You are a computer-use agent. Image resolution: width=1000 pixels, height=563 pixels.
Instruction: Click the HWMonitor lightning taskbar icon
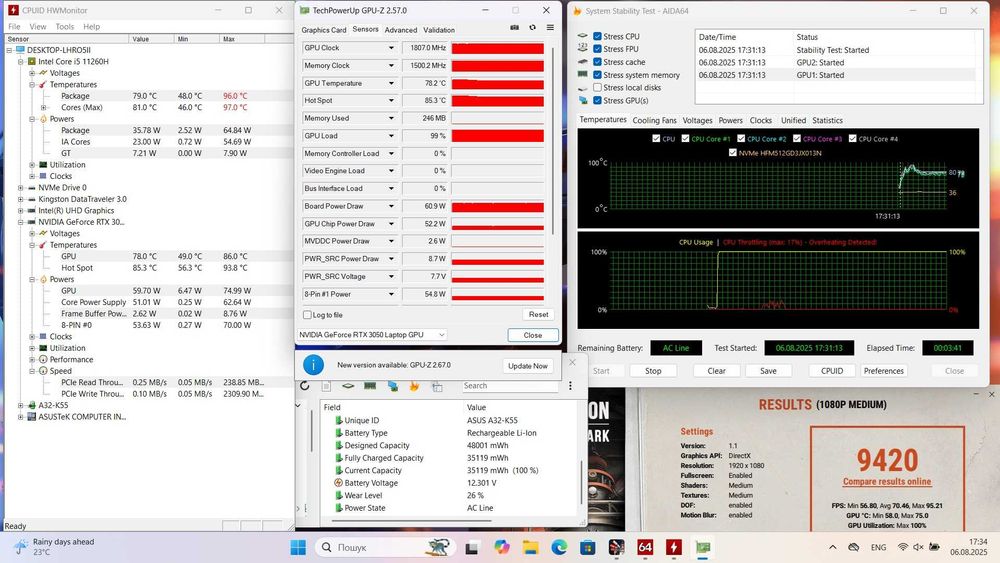[x=674, y=547]
